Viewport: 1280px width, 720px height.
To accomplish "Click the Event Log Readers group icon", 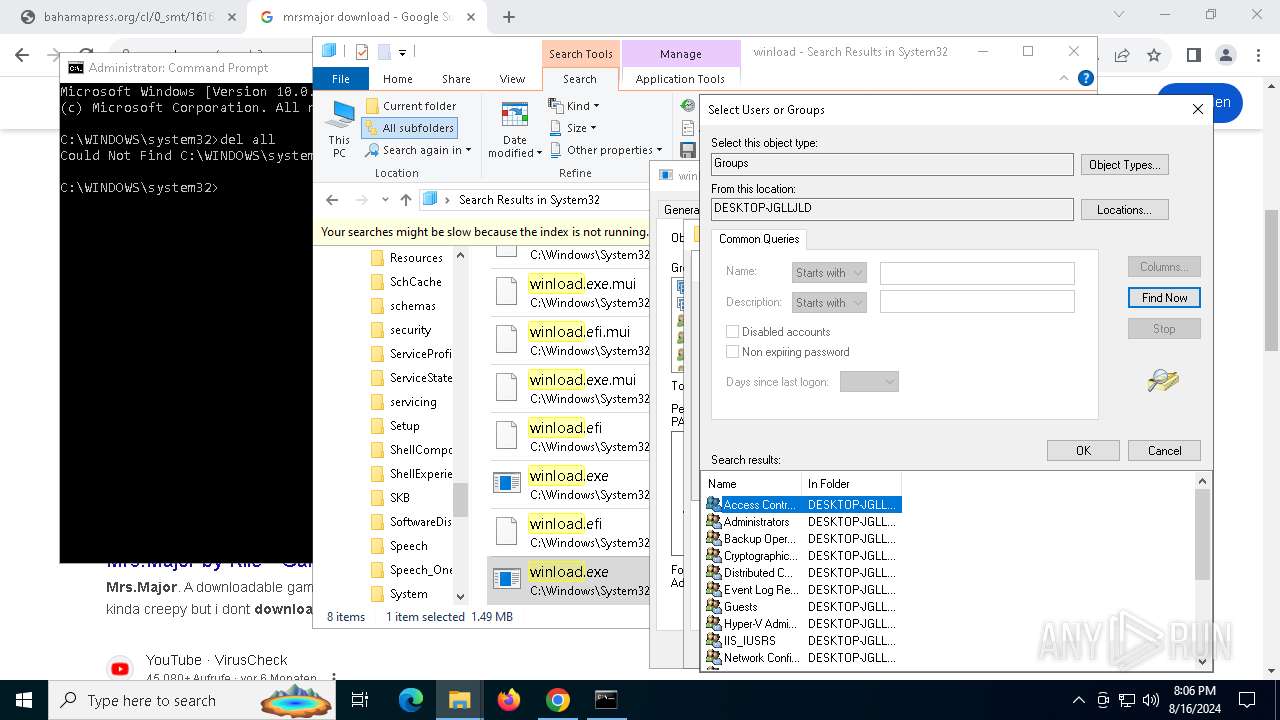I will click(x=713, y=590).
